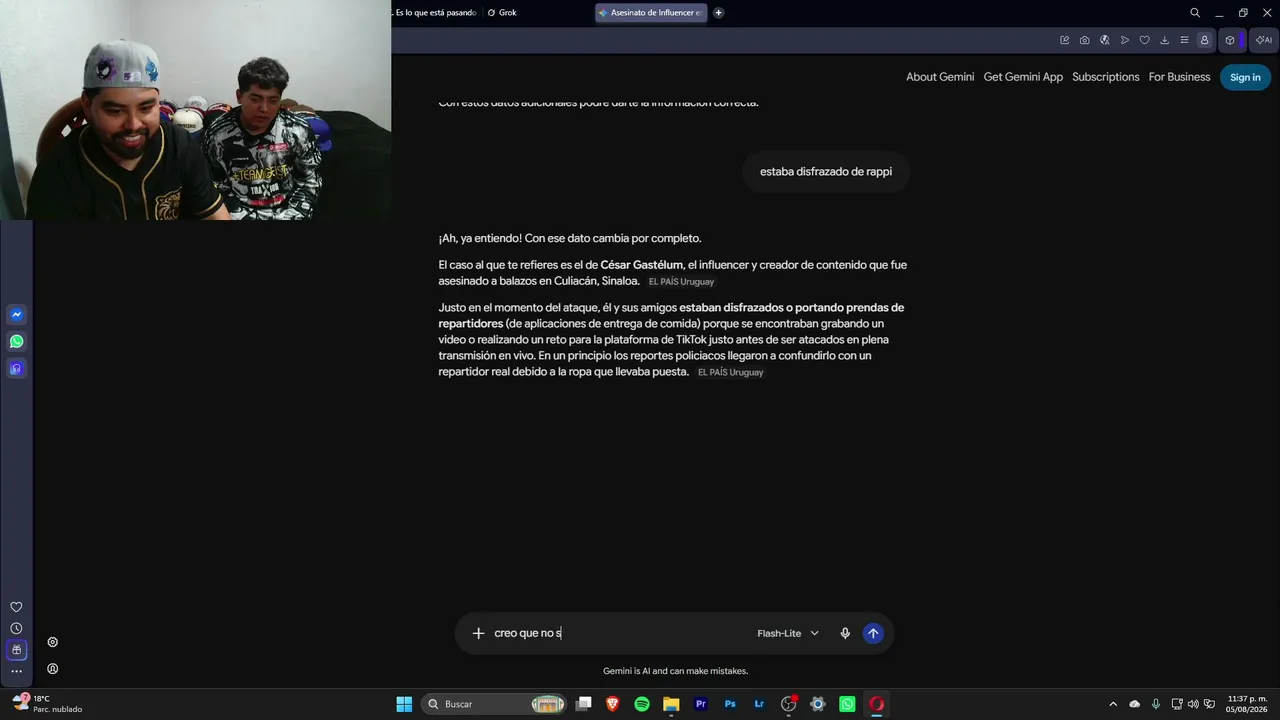Click the translate page globe icon
This screenshot has height=720, width=1280.
(x=1105, y=40)
